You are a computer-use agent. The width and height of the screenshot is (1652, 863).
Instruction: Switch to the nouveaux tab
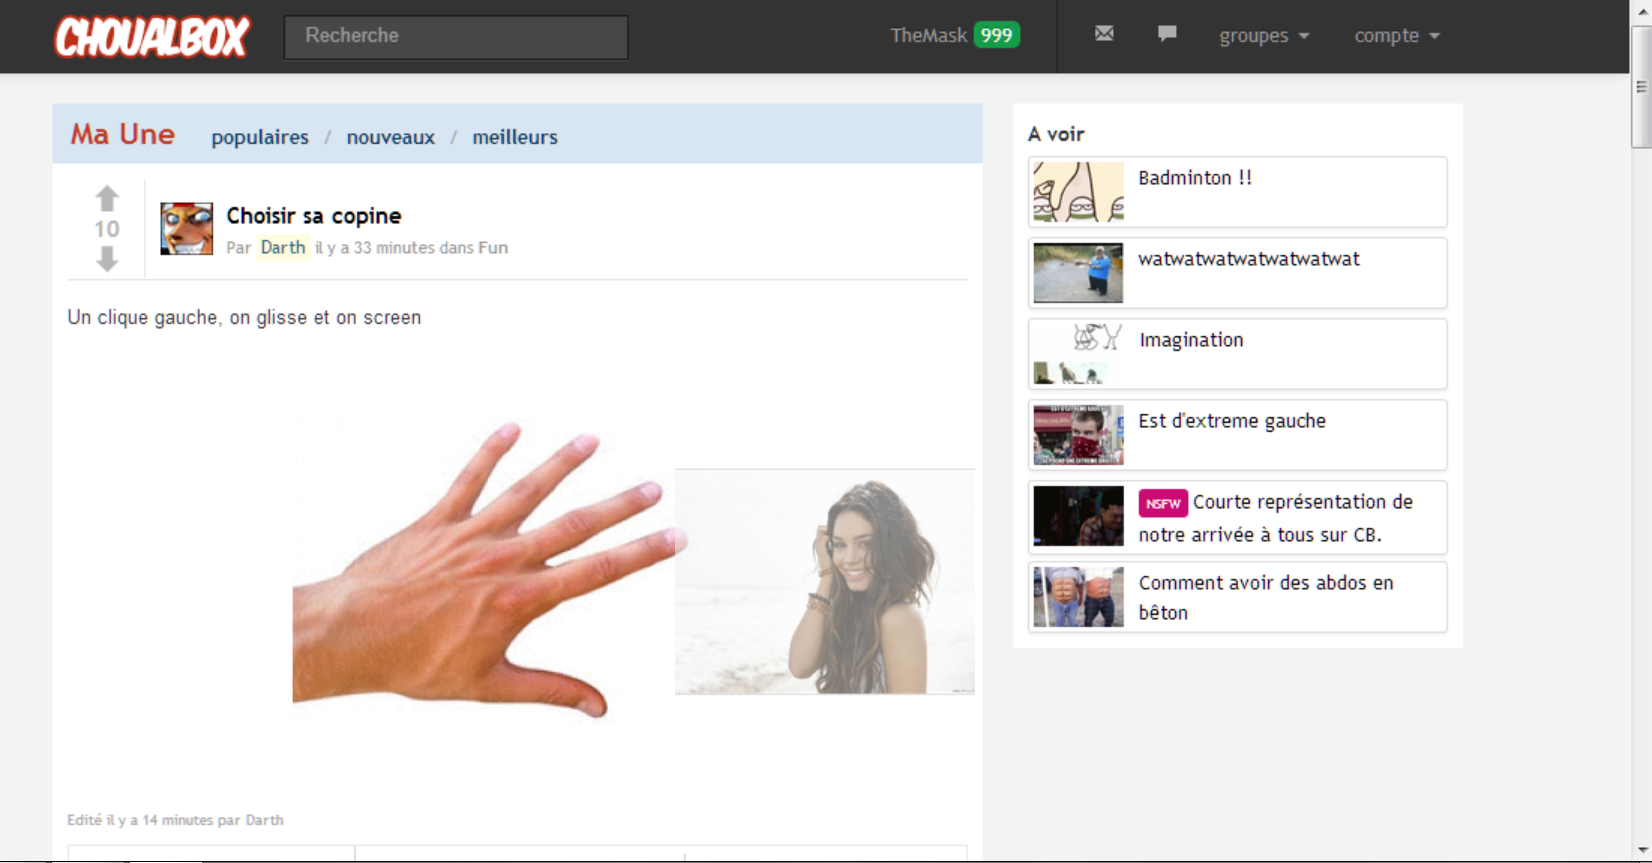[390, 137]
